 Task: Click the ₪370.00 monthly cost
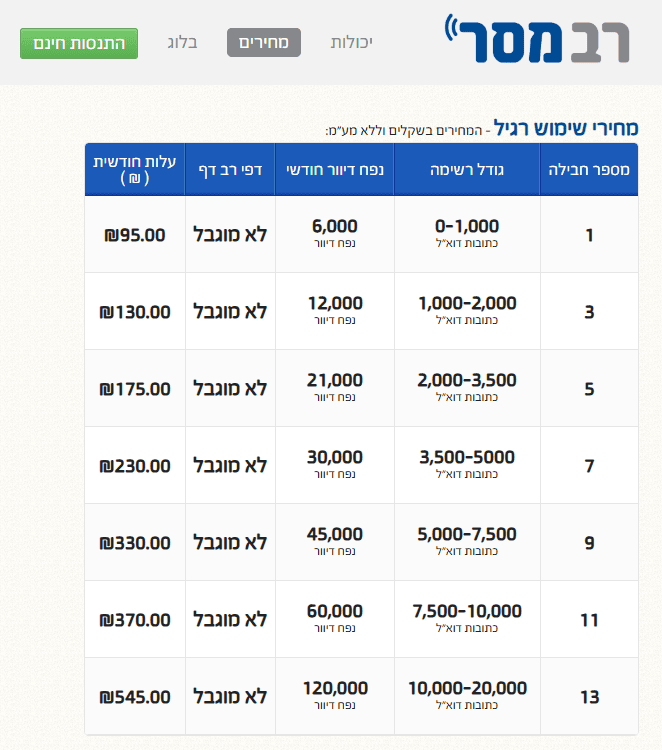(x=135, y=620)
